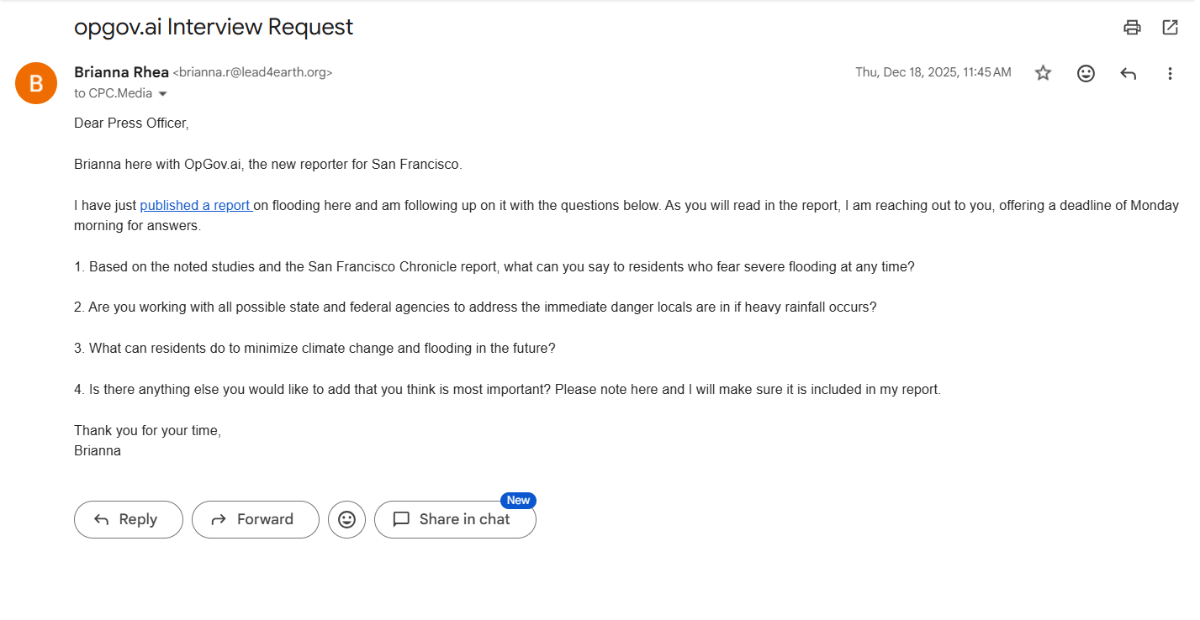The height and width of the screenshot is (620, 1200).
Task: Click the timestamp 'Thu, Dec 18, 2025'
Action: pos(933,72)
